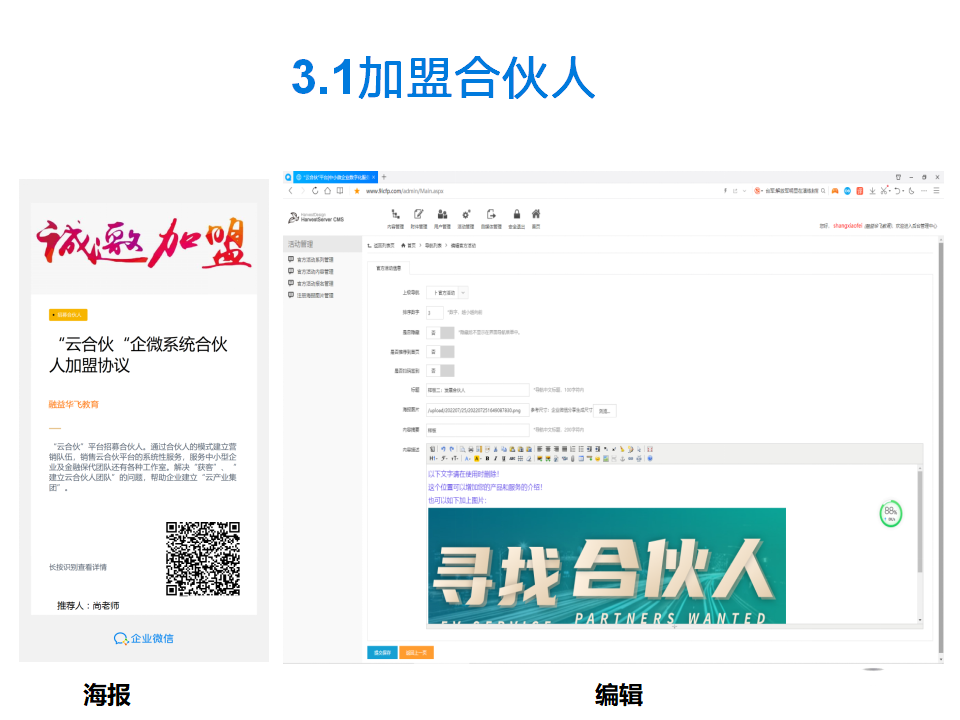This screenshot has height=720, width=960.
Task: Click the blue globe icon ending the editor toolbar
Action: (x=650, y=458)
